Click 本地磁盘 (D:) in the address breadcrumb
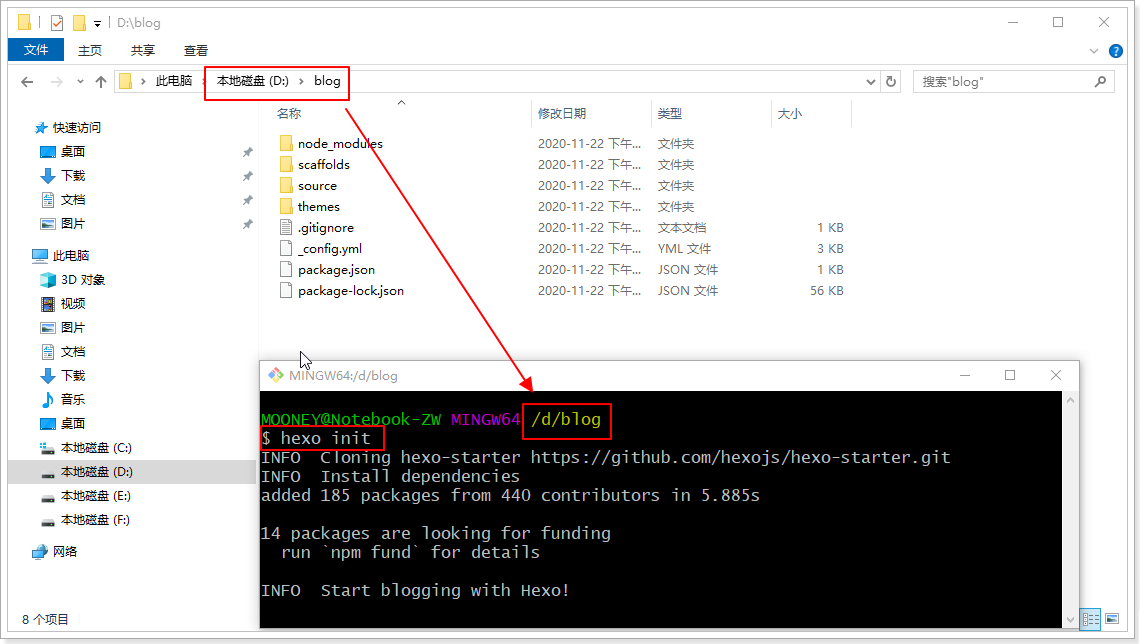 point(252,81)
